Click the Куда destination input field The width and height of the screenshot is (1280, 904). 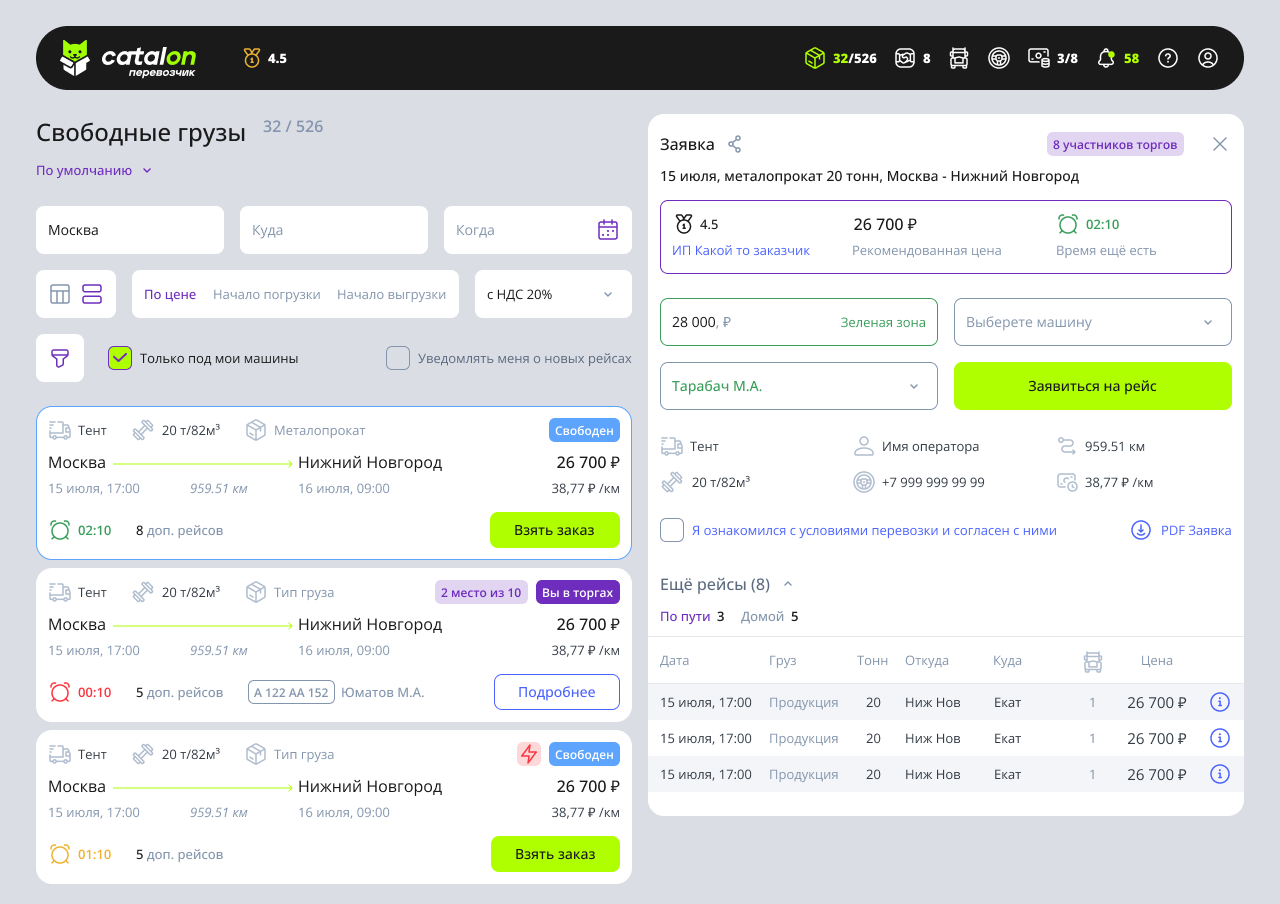[334, 230]
